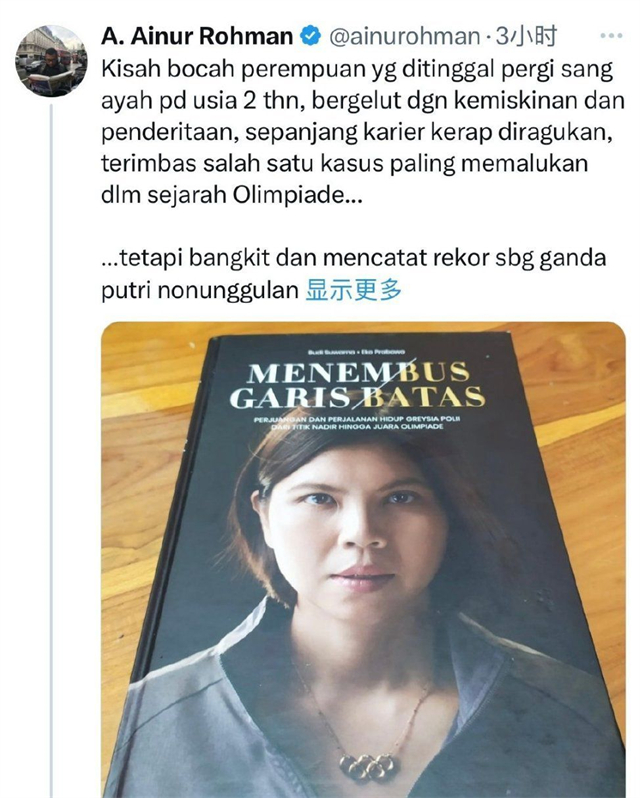The width and height of the screenshot is (640, 798).
Task: Open the three-dot more options menu
Action: pyautogui.click(x=611, y=36)
